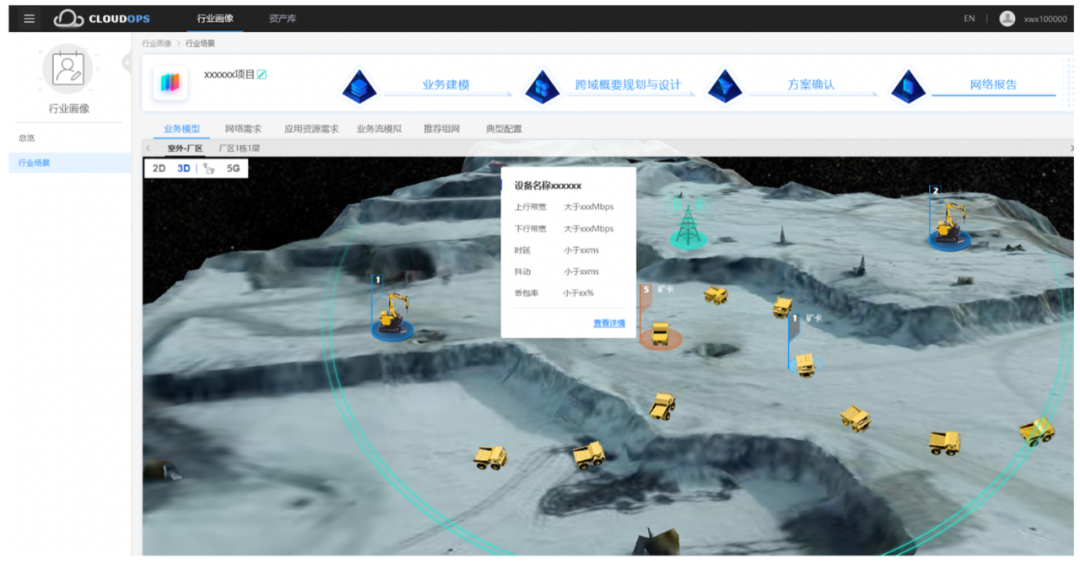Switch to the 网络需求 tab
The width and height of the screenshot is (1080, 564).
coord(243,129)
